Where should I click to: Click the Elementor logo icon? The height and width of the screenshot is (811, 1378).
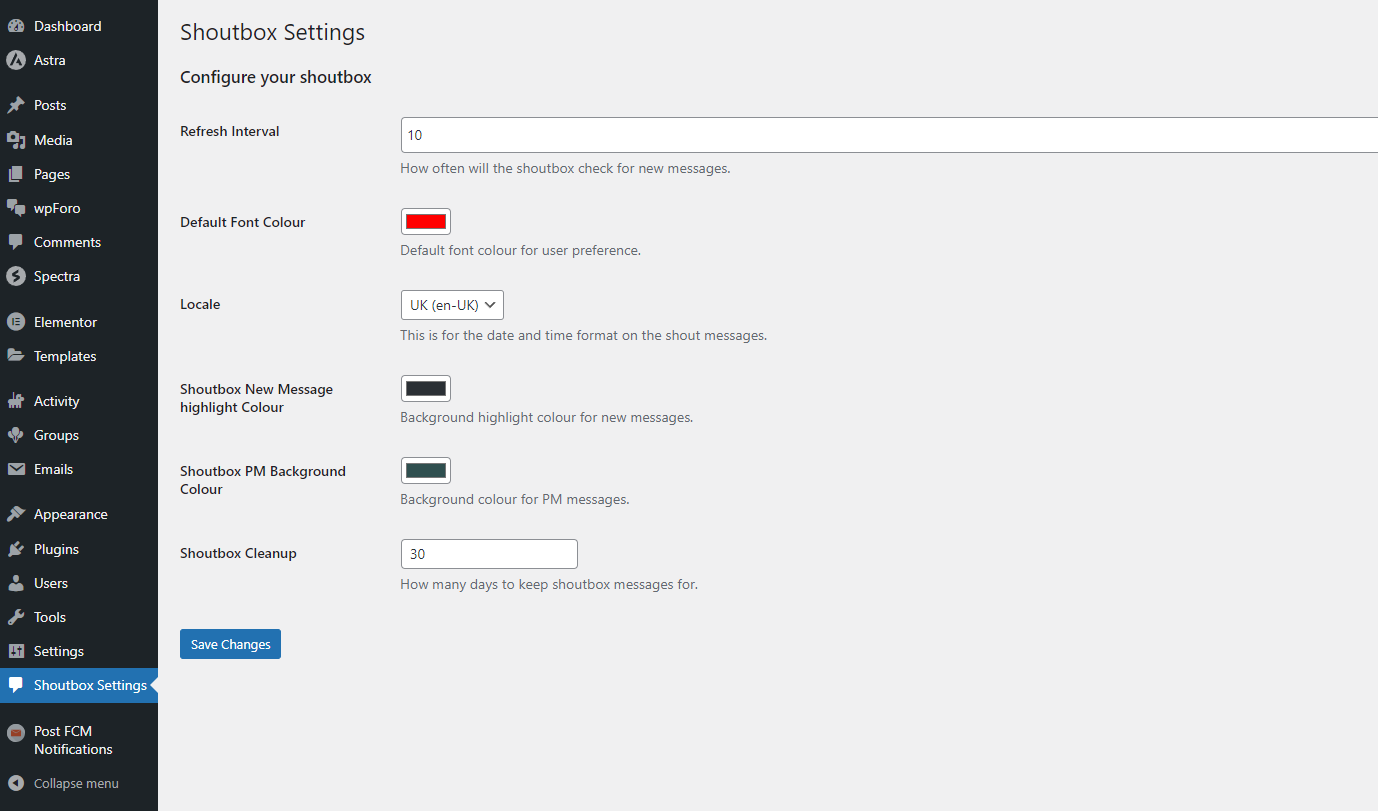16,322
